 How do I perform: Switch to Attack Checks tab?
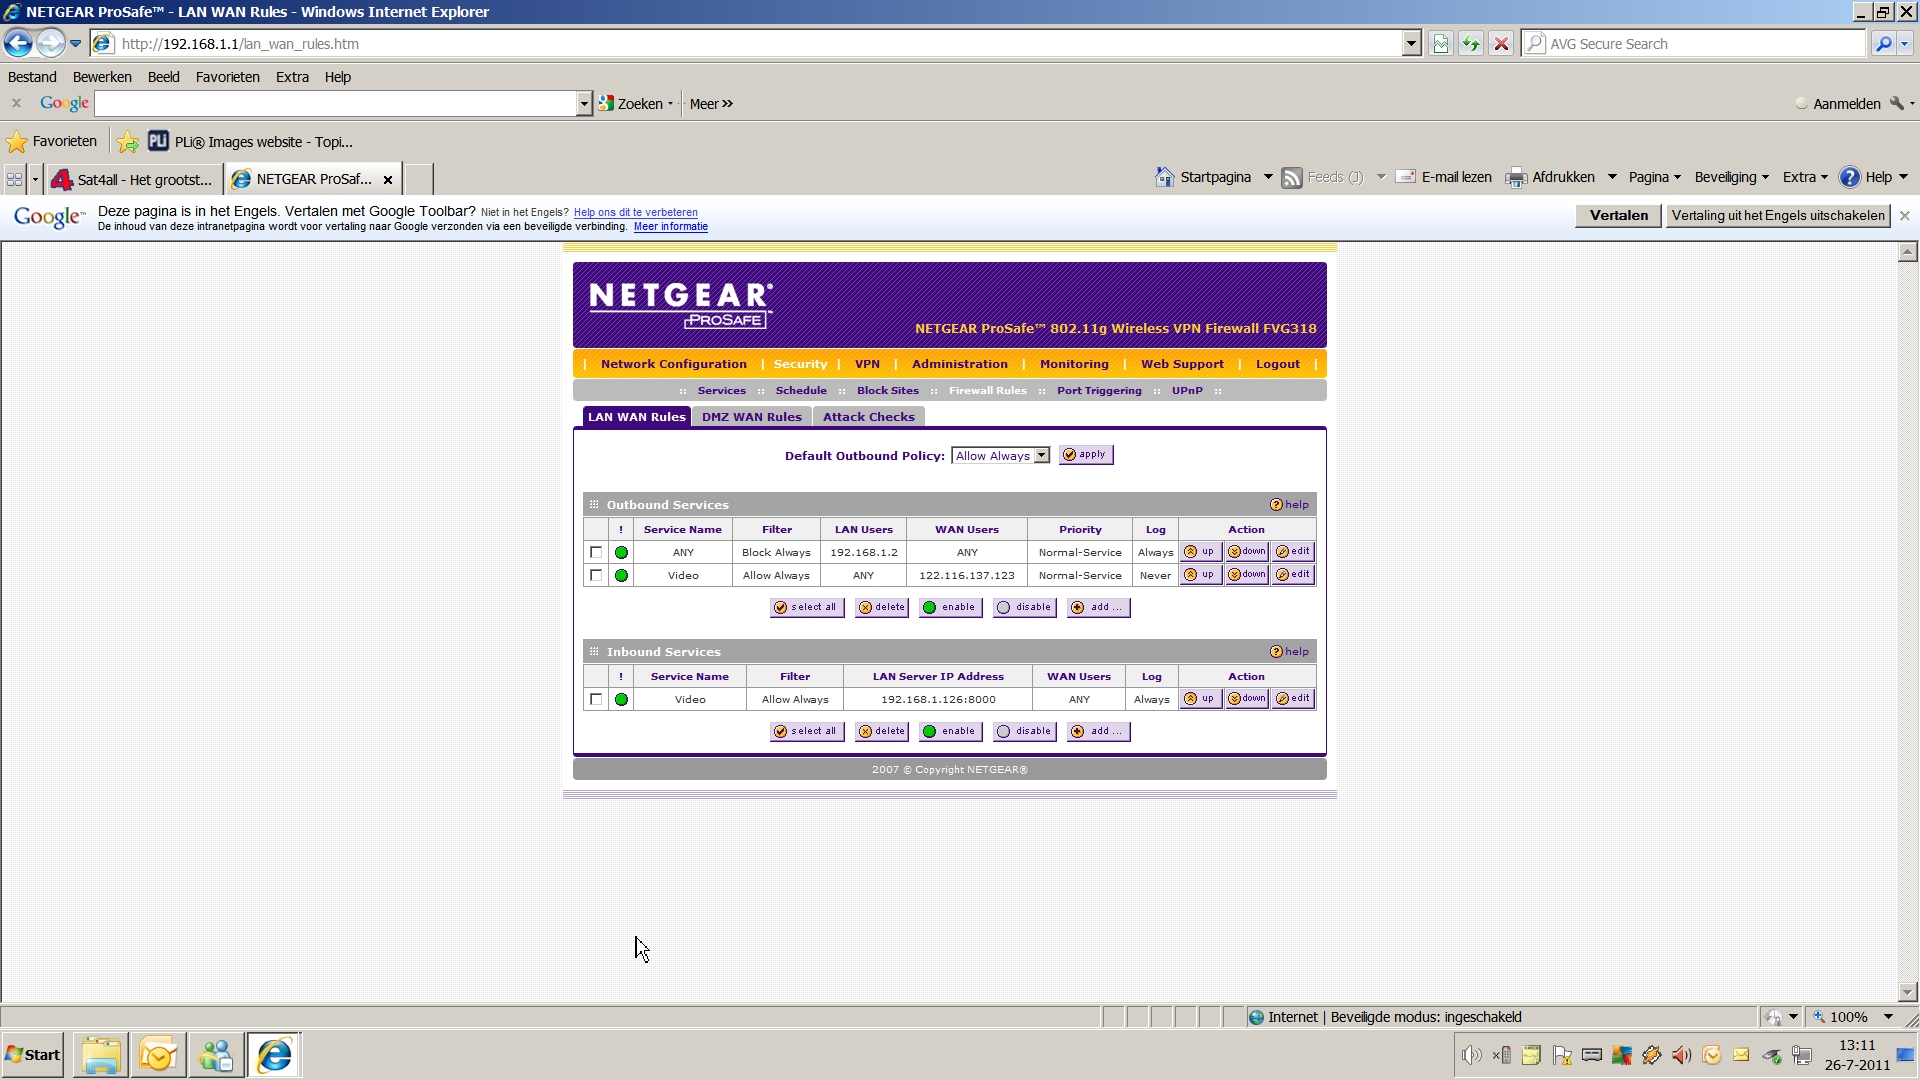[x=868, y=417]
